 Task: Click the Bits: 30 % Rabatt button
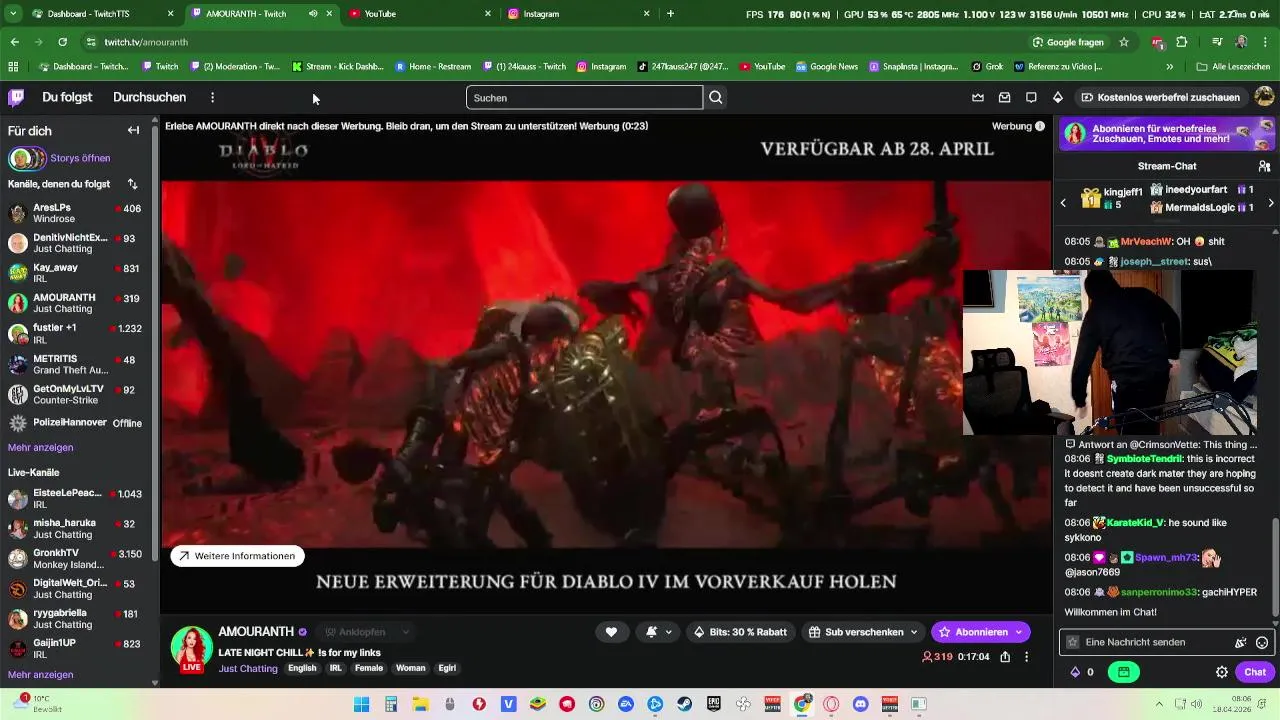click(x=740, y=632)
